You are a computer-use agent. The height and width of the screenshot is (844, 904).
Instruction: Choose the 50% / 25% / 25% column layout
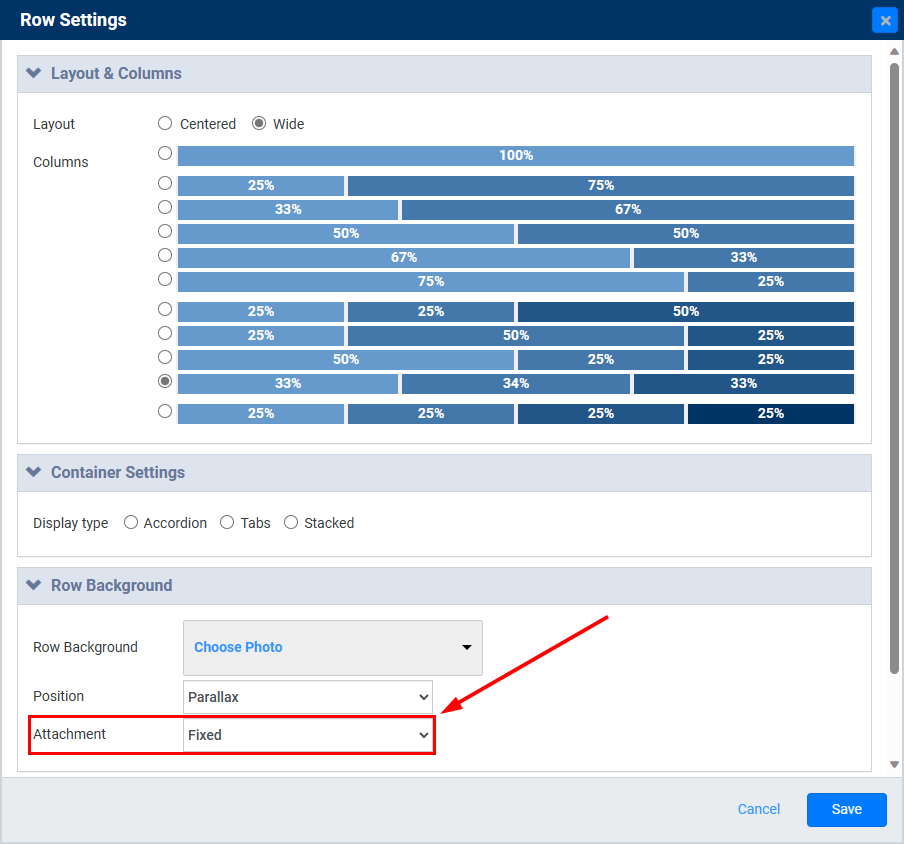point(165,357)
